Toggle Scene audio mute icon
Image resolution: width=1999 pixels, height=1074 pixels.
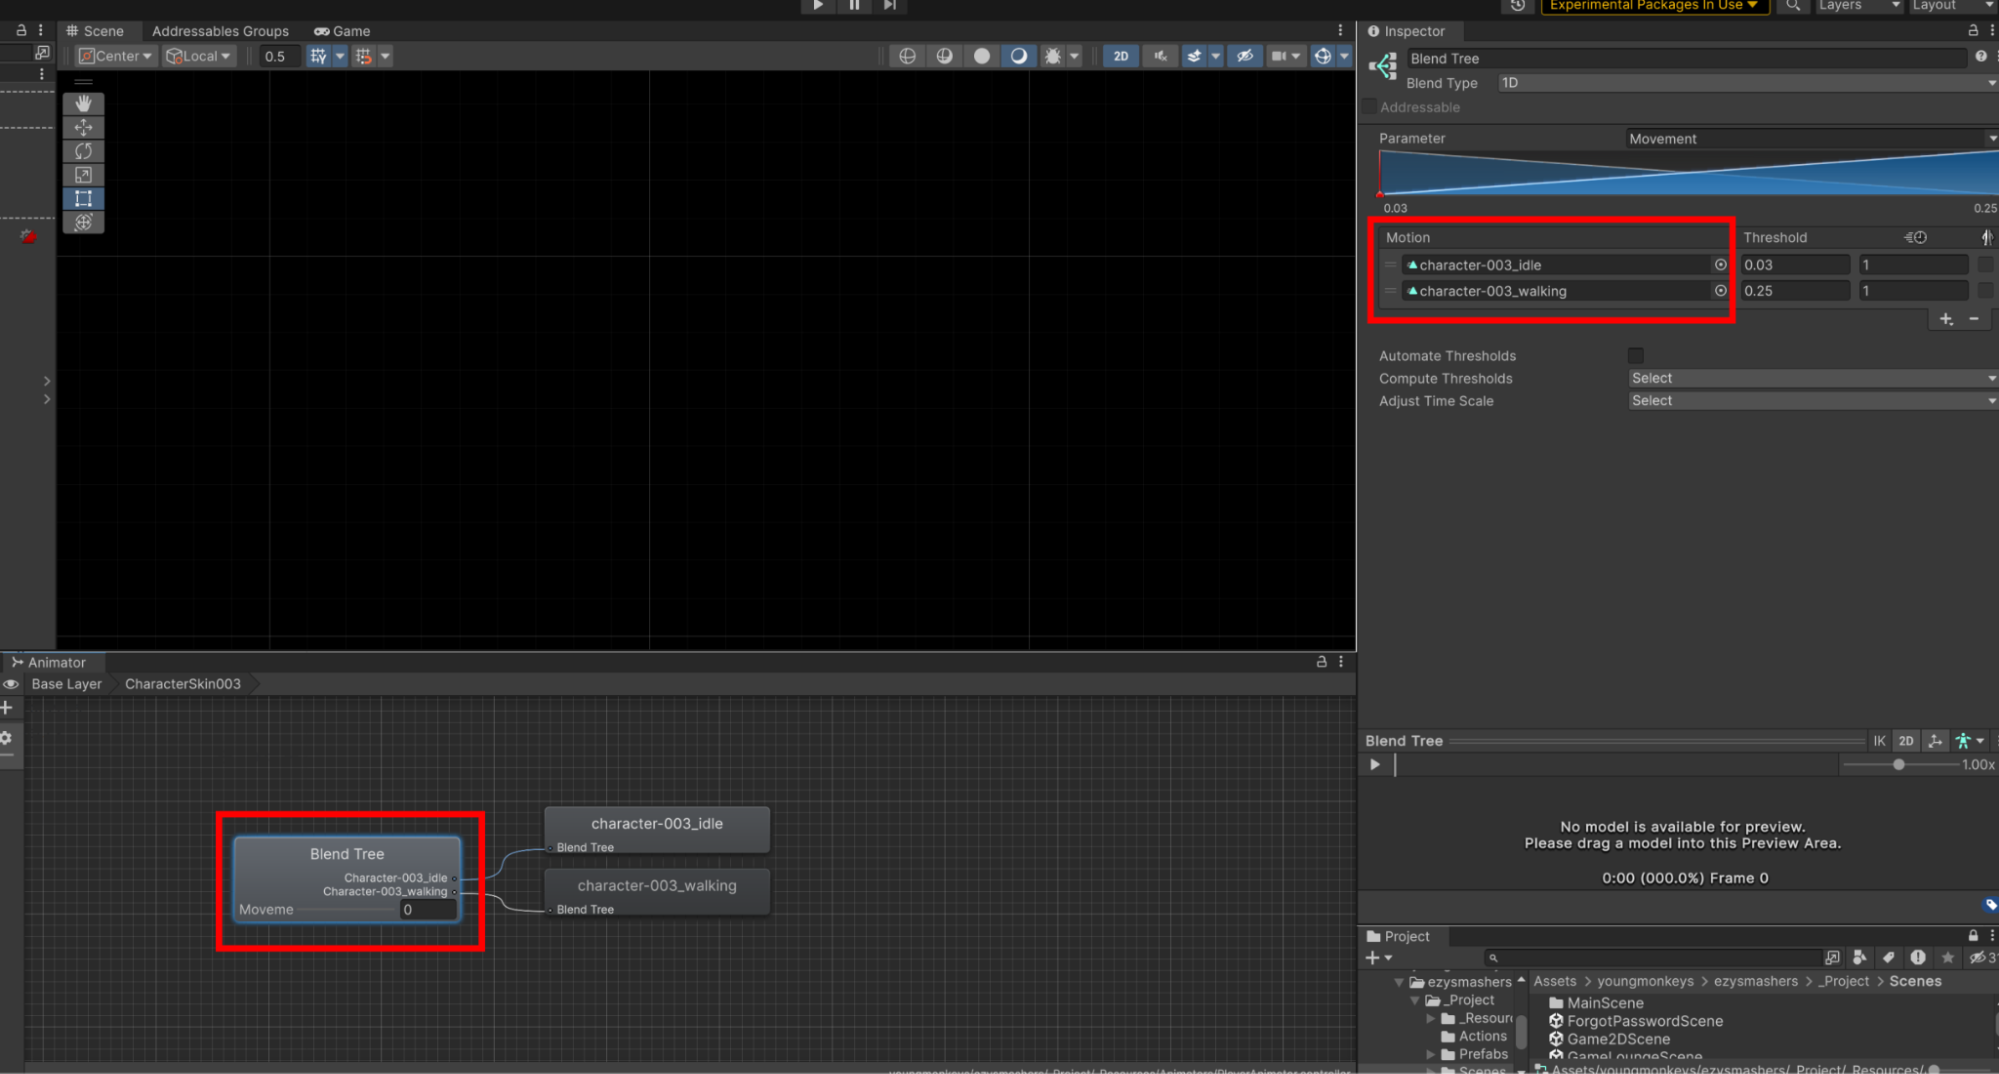1160,56
